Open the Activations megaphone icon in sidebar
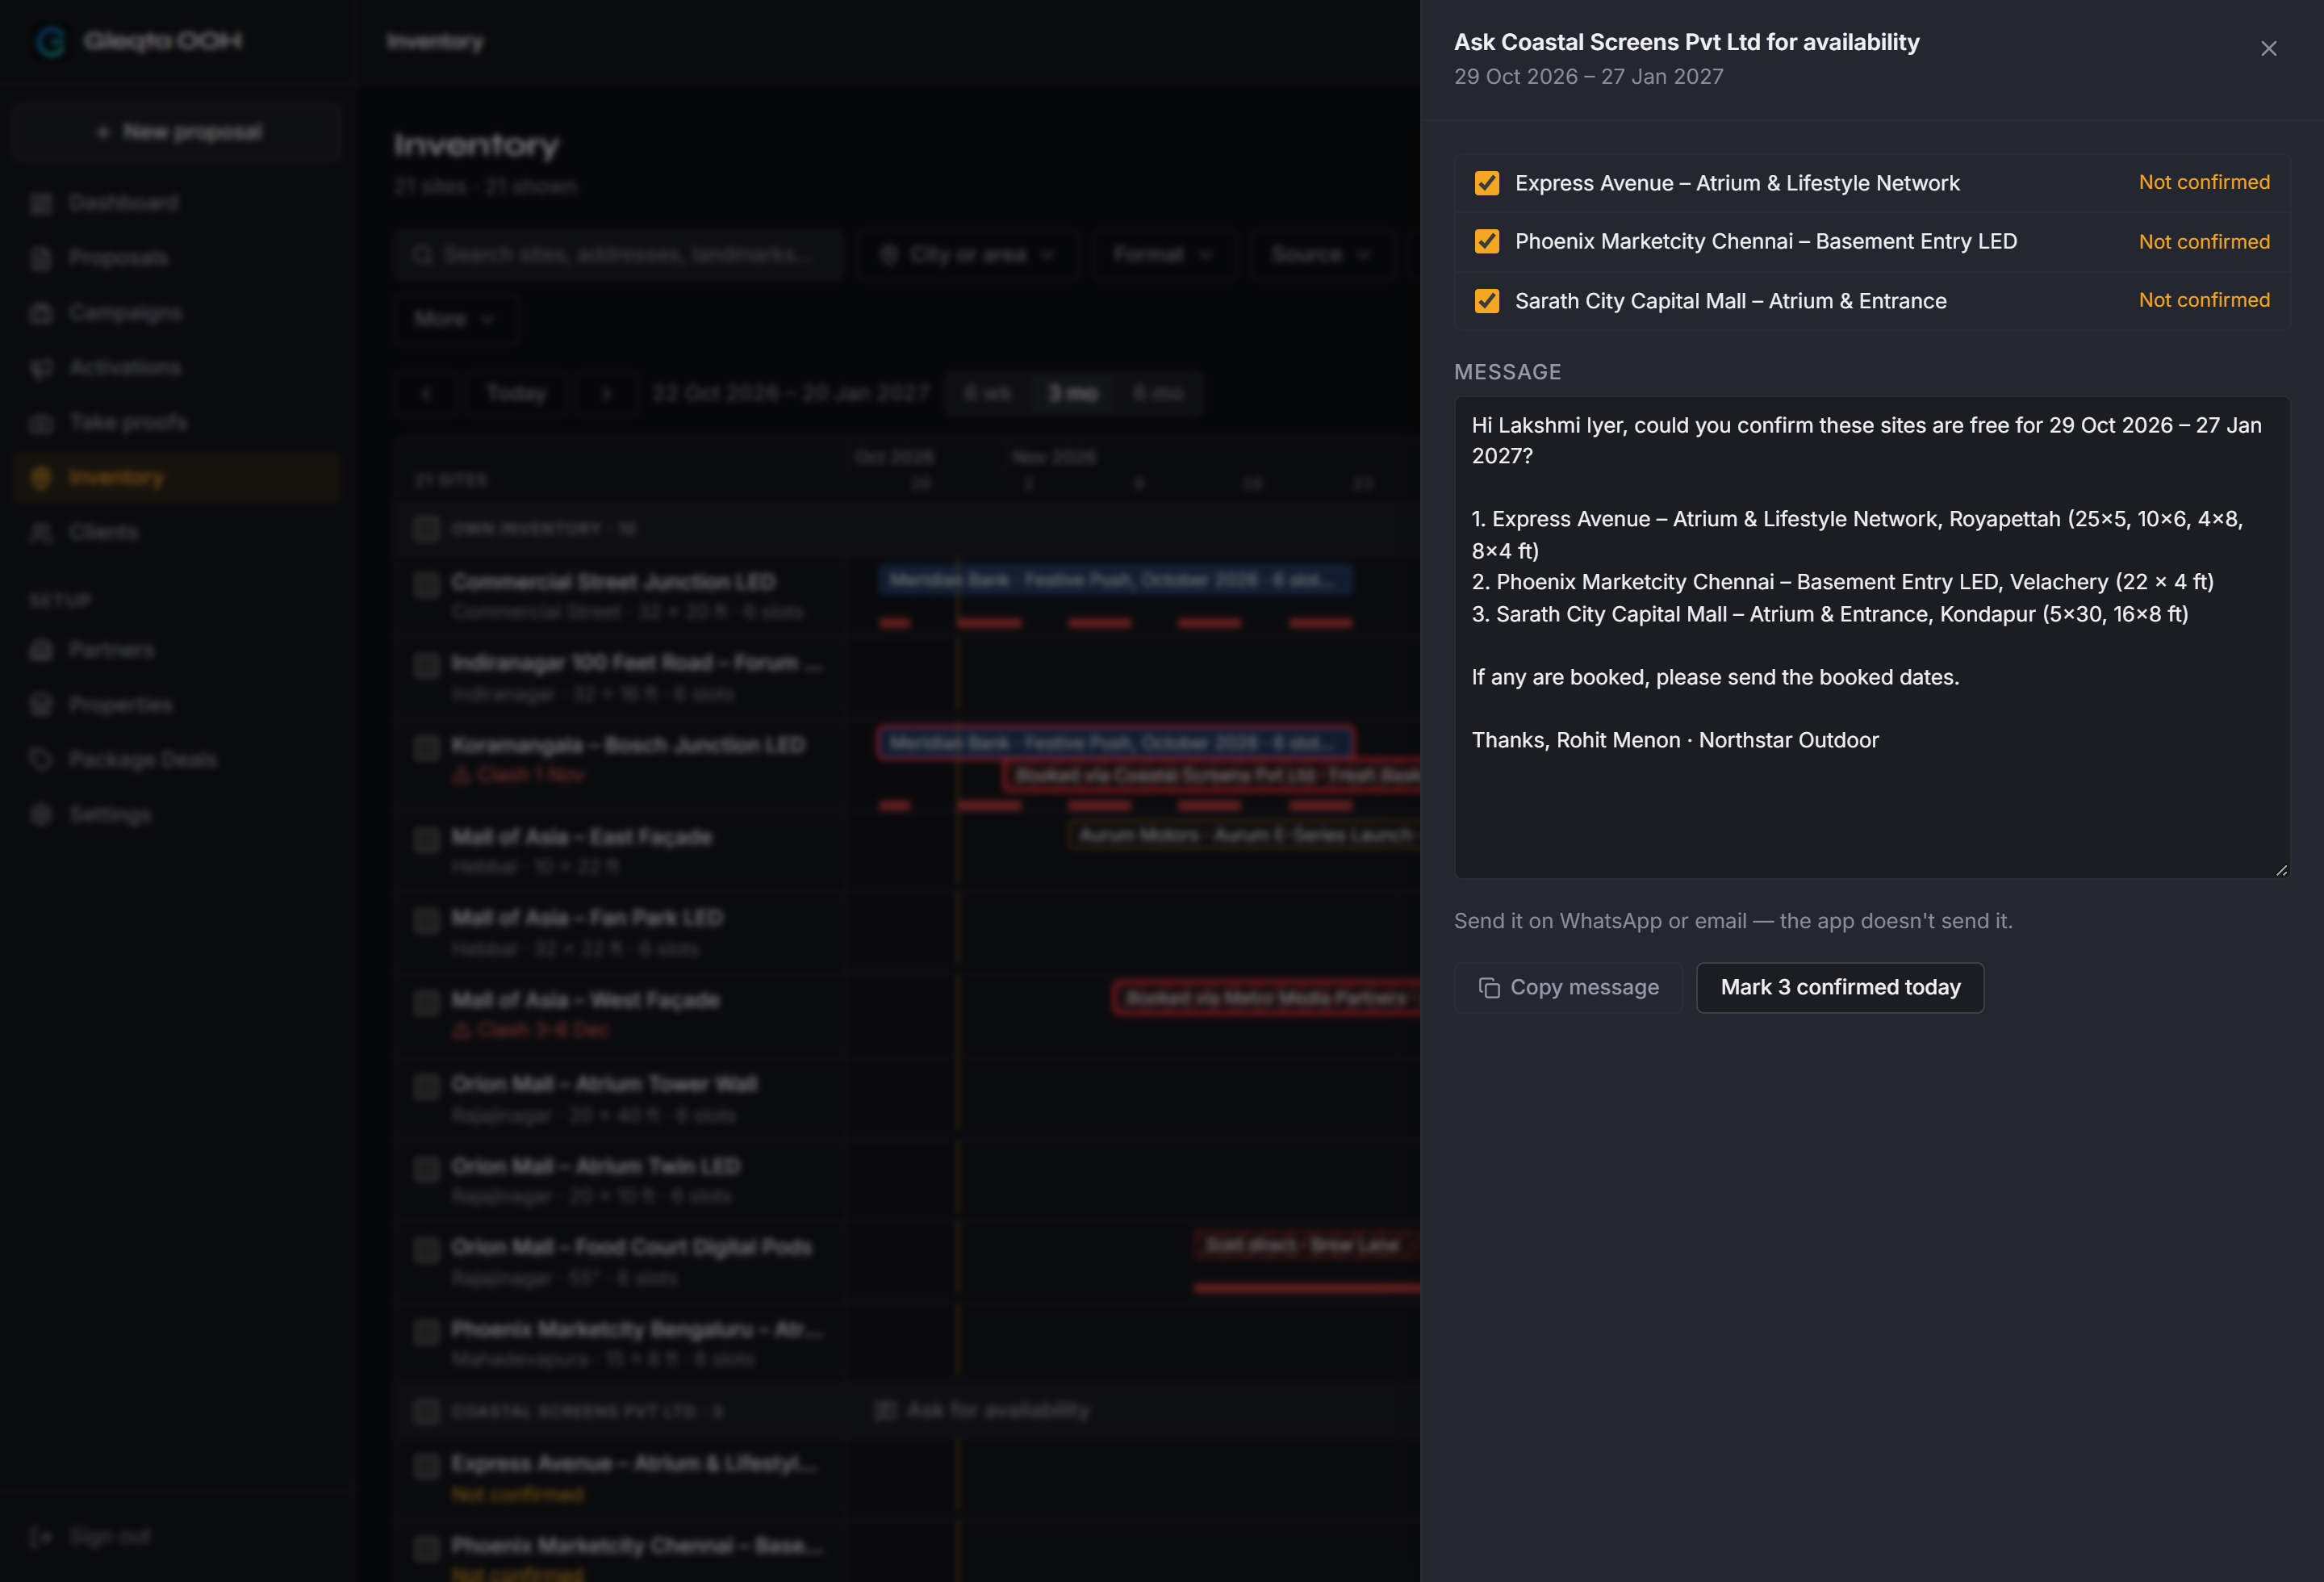 click(41, 368)
